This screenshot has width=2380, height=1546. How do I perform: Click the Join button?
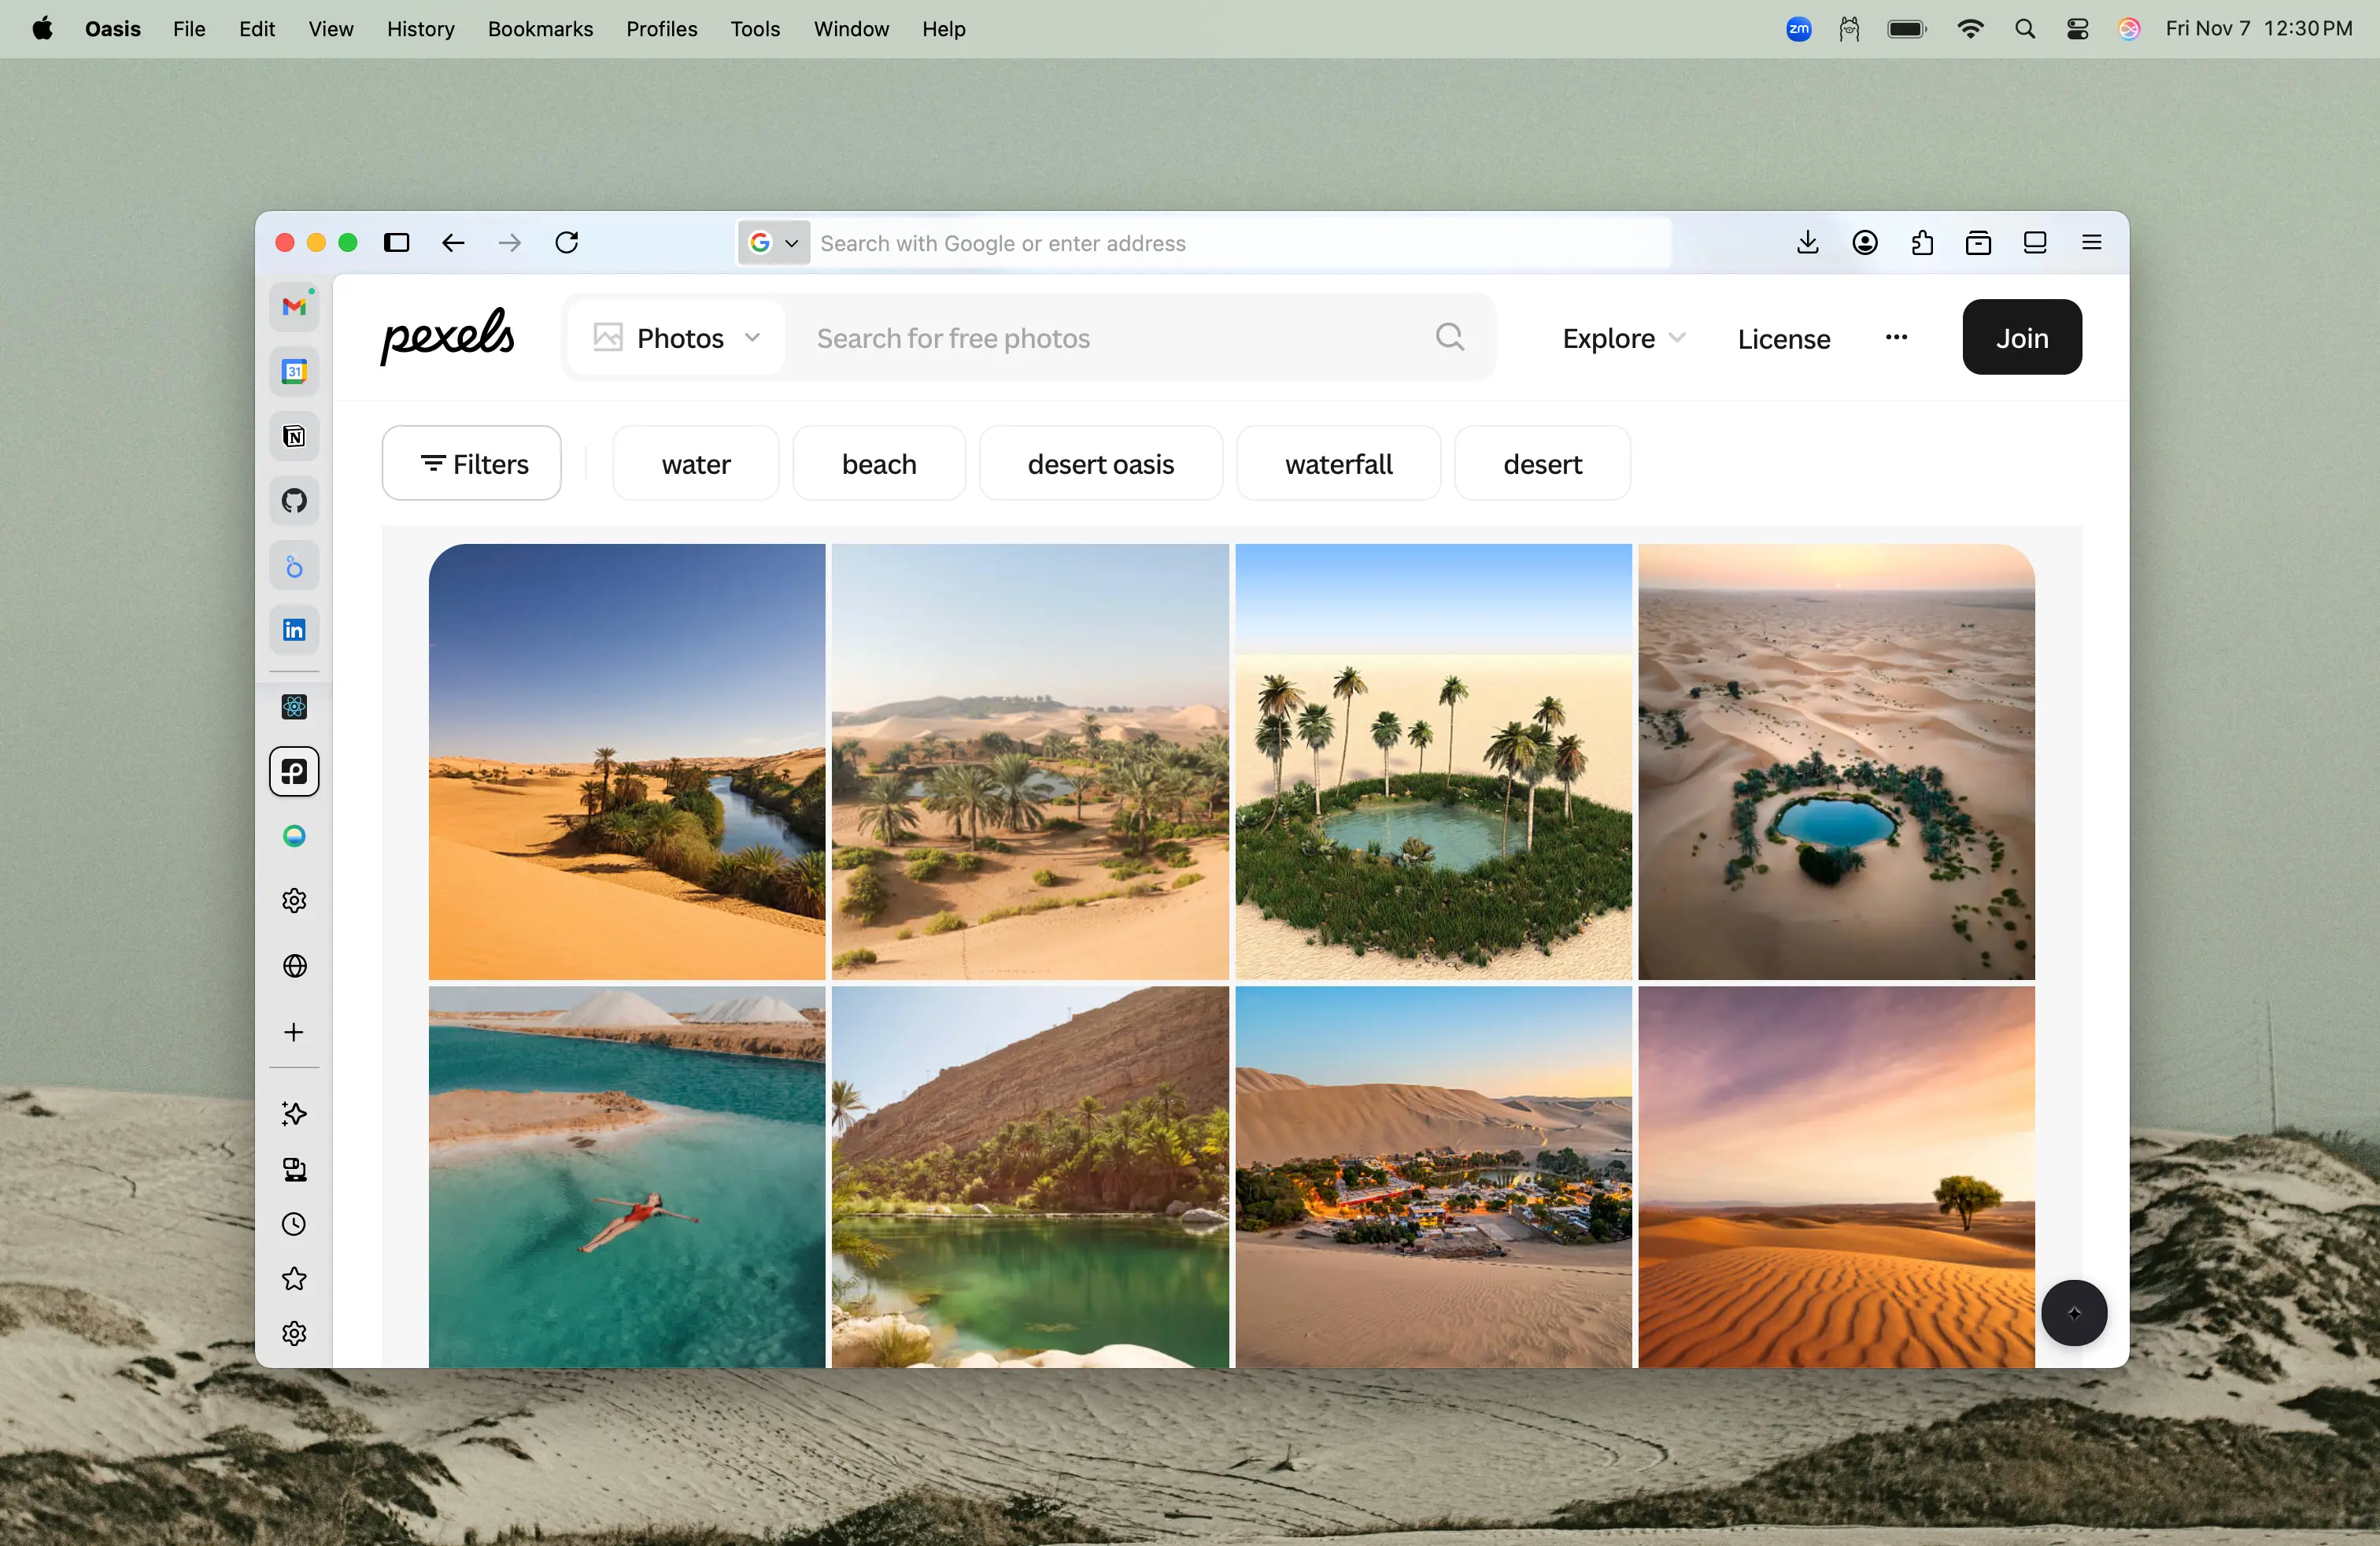point(2021,338)
